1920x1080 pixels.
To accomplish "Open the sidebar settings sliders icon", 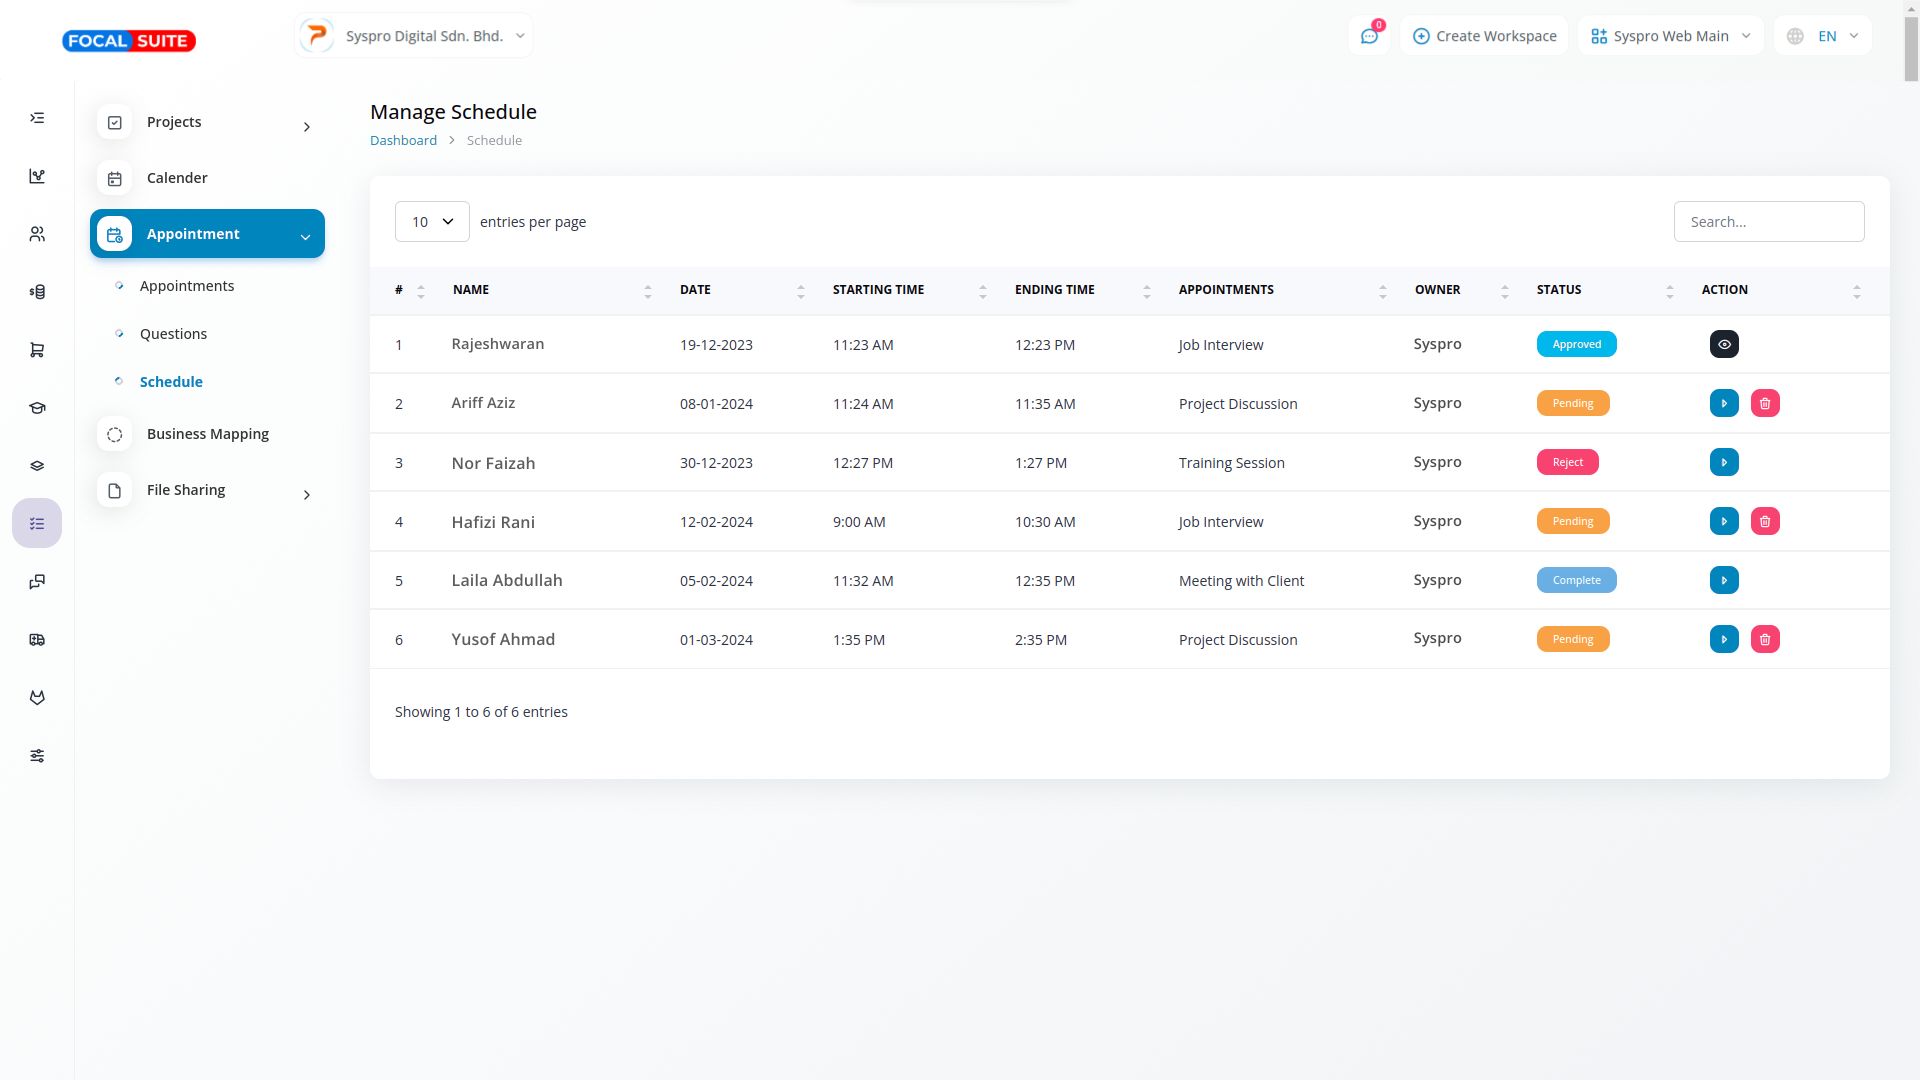I will pyautogui.click(x=37, y=756).
